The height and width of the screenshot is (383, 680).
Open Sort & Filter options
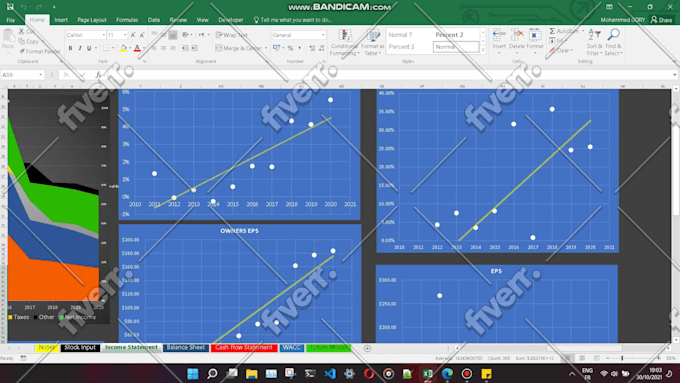[595, 43]
